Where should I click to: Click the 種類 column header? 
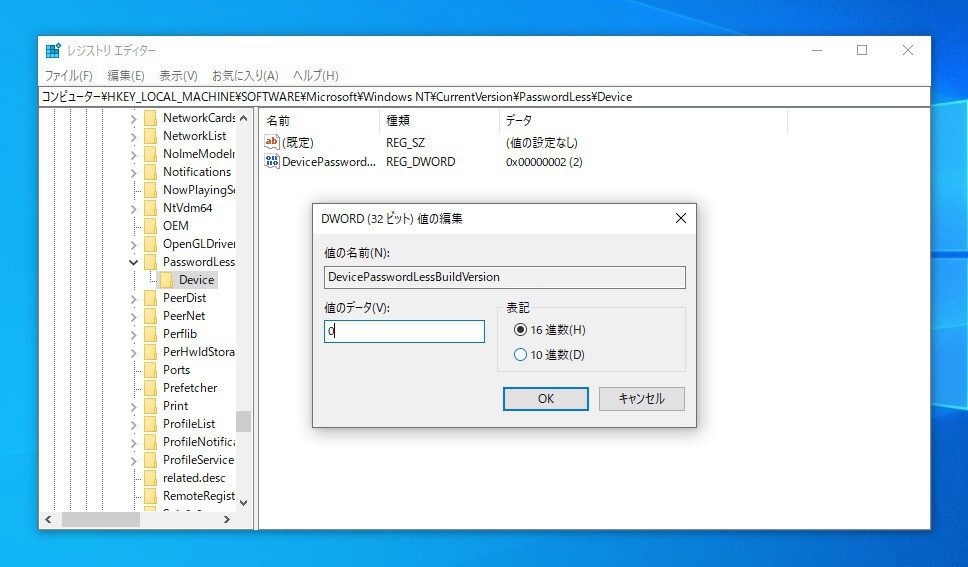tap(439, 120)
